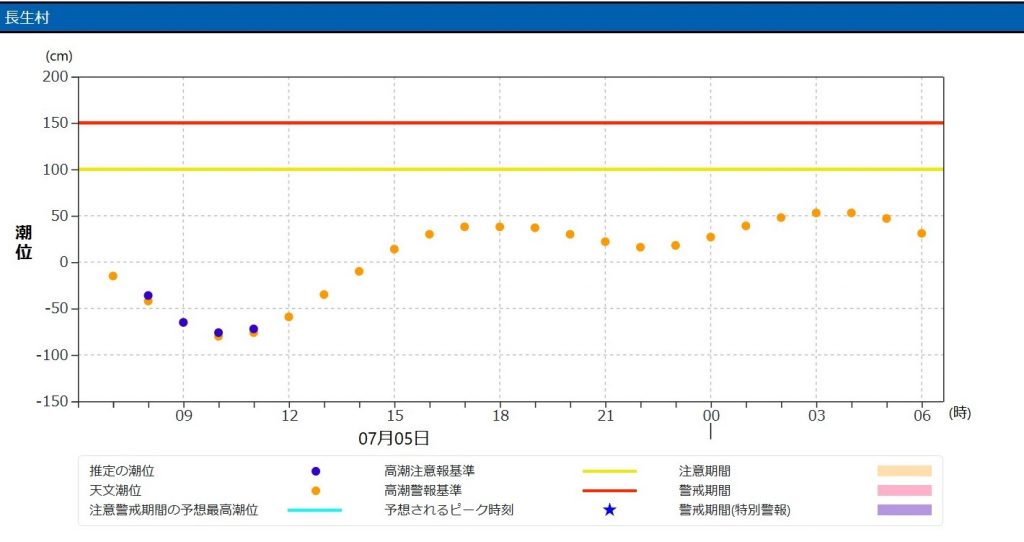
Task: Click the red warning threshold line at 150
Action: click(511, 123)
